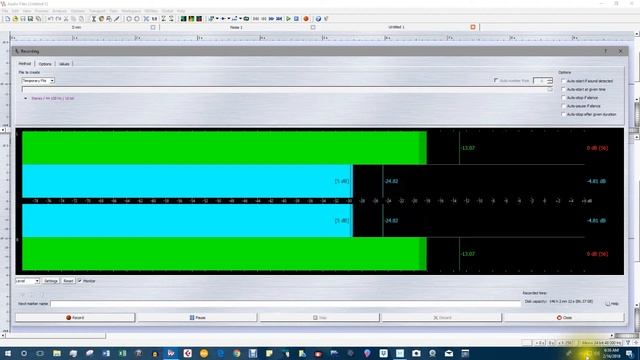Click the blue stop square in toolbar
The image size is (640, 360).
(x=297, y=19)
